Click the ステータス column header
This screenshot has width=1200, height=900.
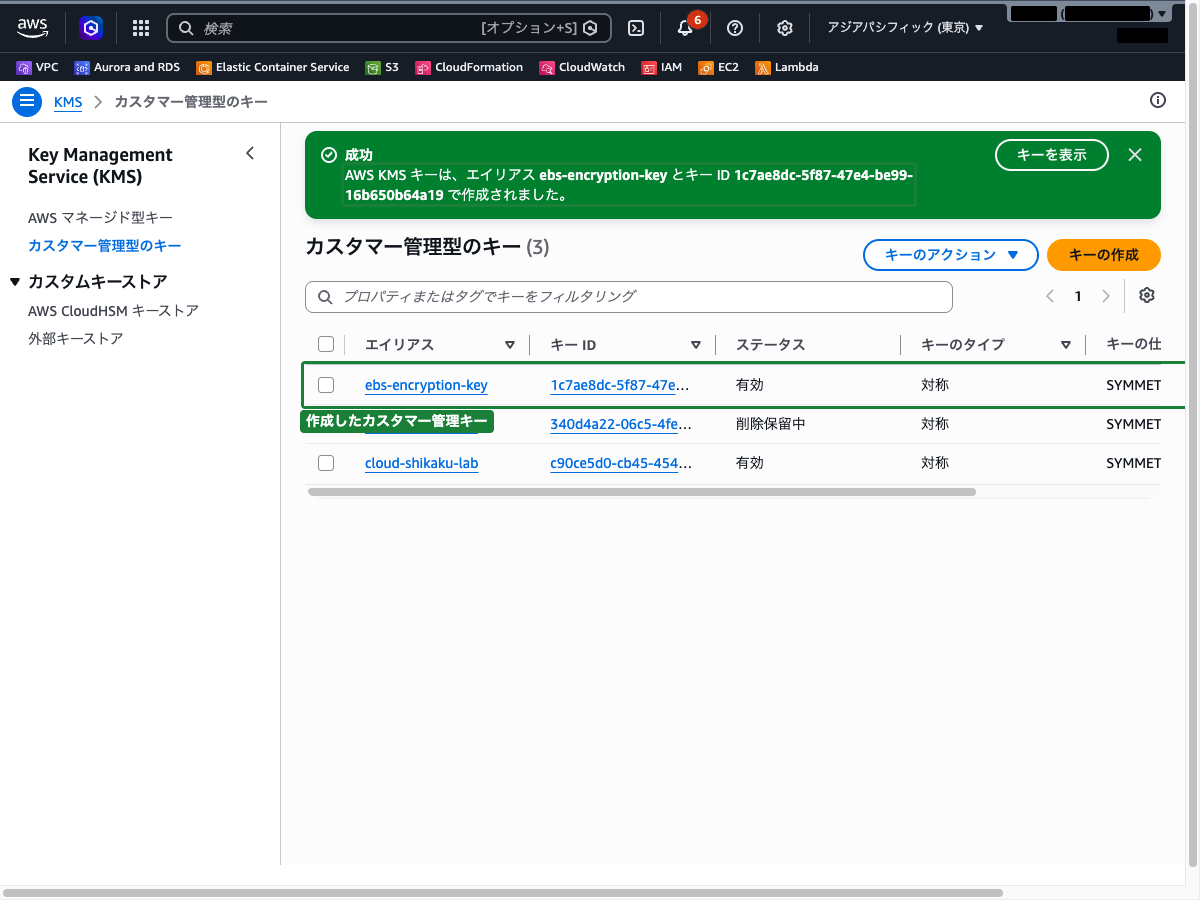point(771,345)
